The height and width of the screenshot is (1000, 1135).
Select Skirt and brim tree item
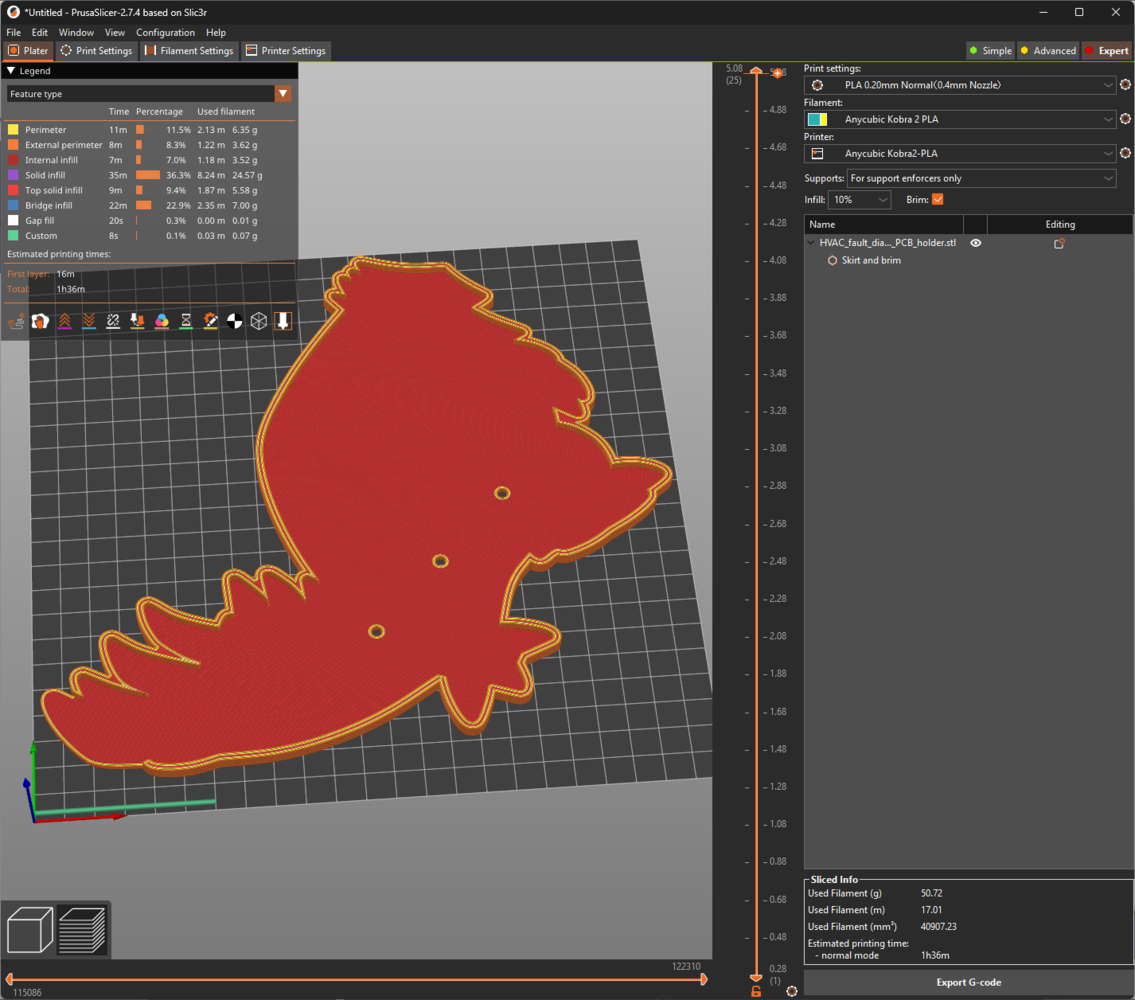[870, 260]
